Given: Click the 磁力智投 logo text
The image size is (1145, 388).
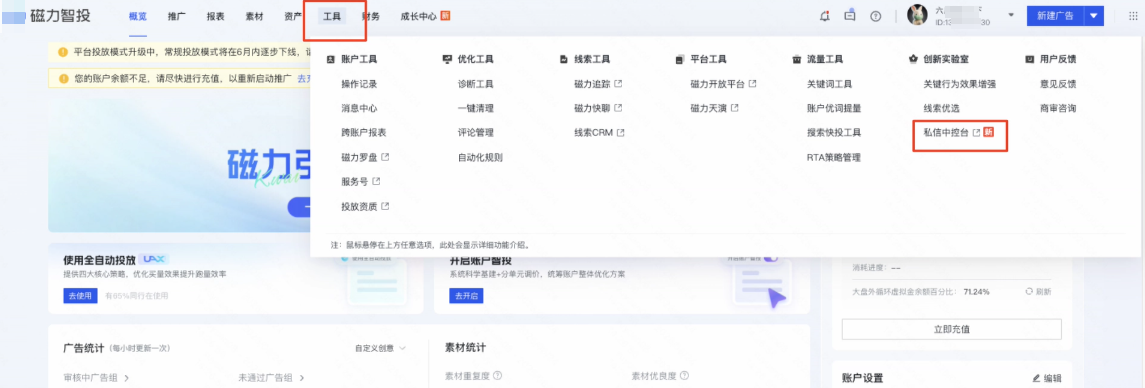Looking at the screenshot, I should coord(61,16).
